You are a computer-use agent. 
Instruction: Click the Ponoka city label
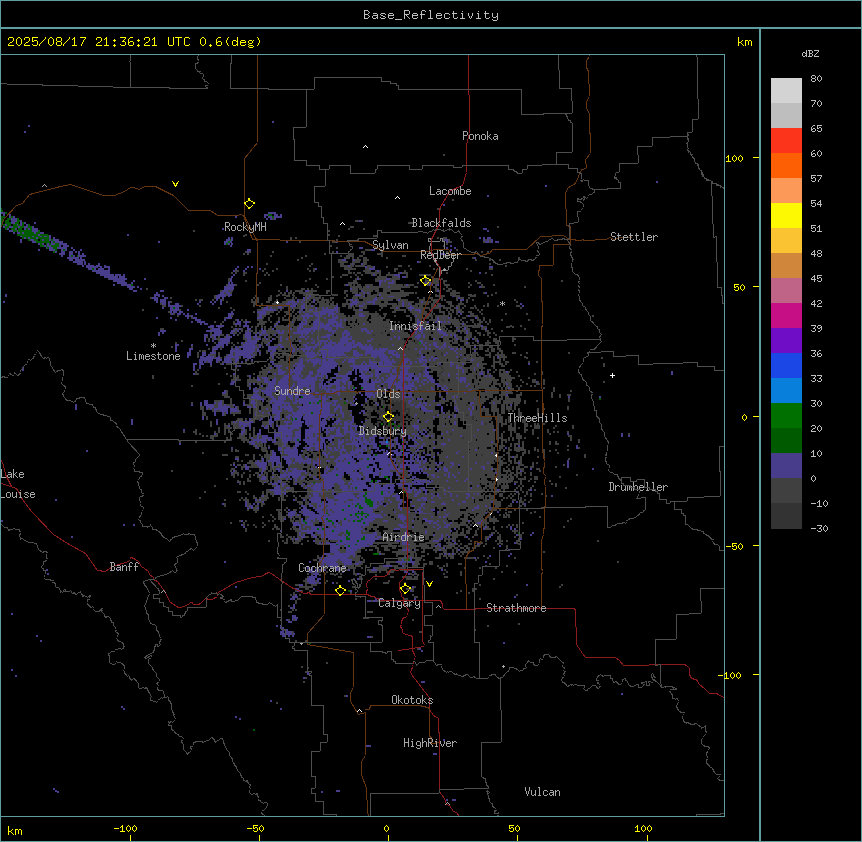(480, 136)
